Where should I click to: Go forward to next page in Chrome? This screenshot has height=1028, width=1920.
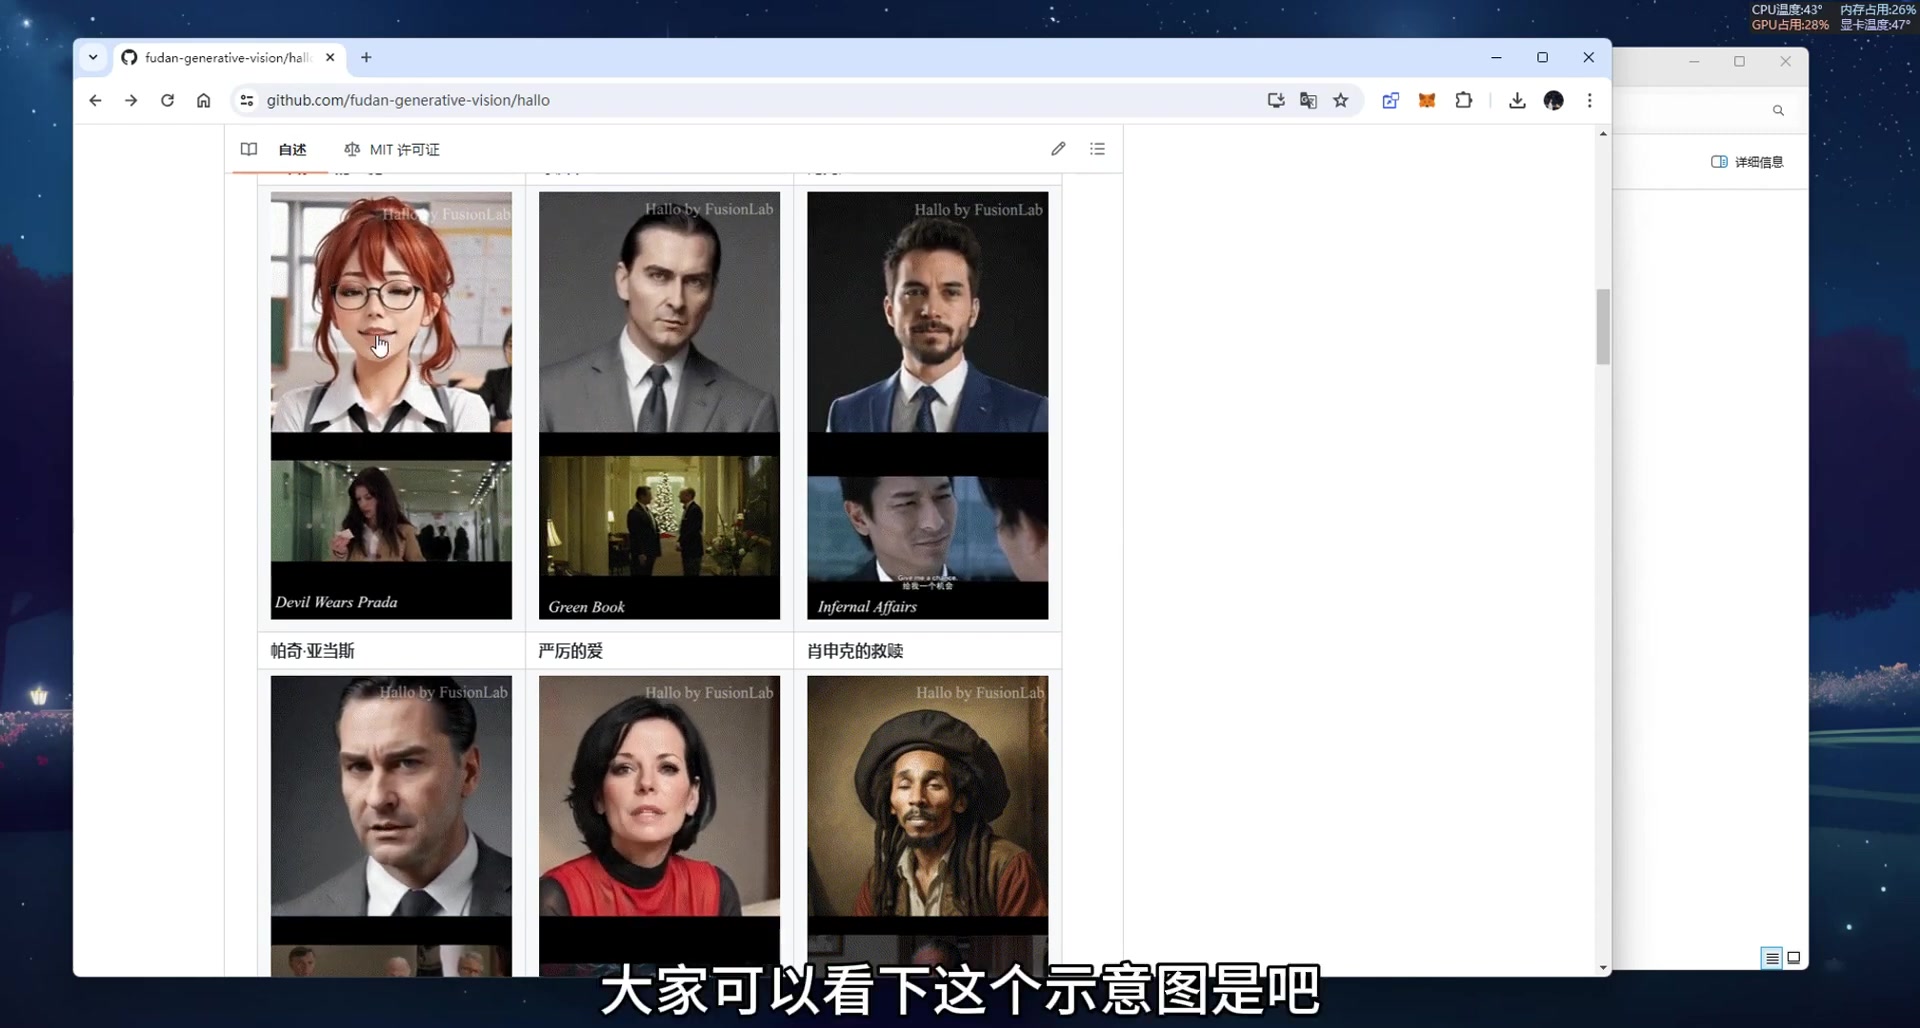click(x=131, y=100)
